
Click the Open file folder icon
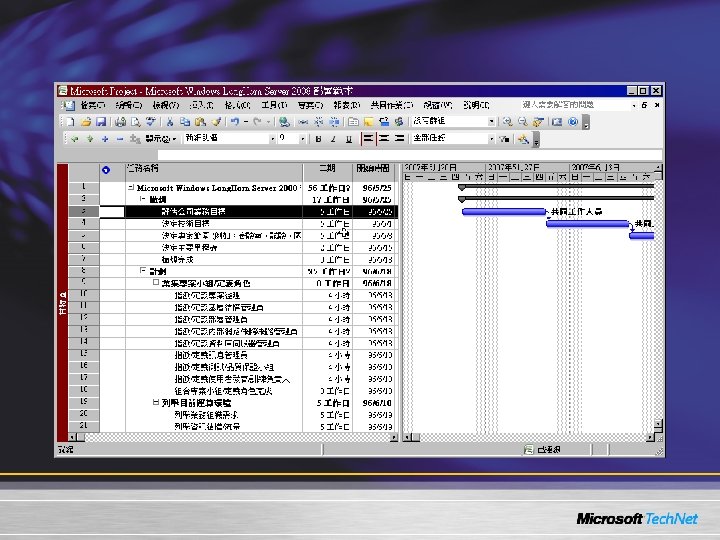pyautogui.click(x=85, y=122)
